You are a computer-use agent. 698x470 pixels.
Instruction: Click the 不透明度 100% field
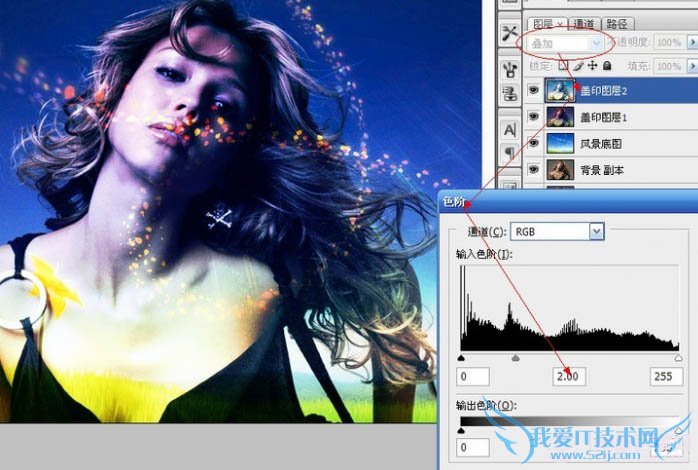[670, 42]
